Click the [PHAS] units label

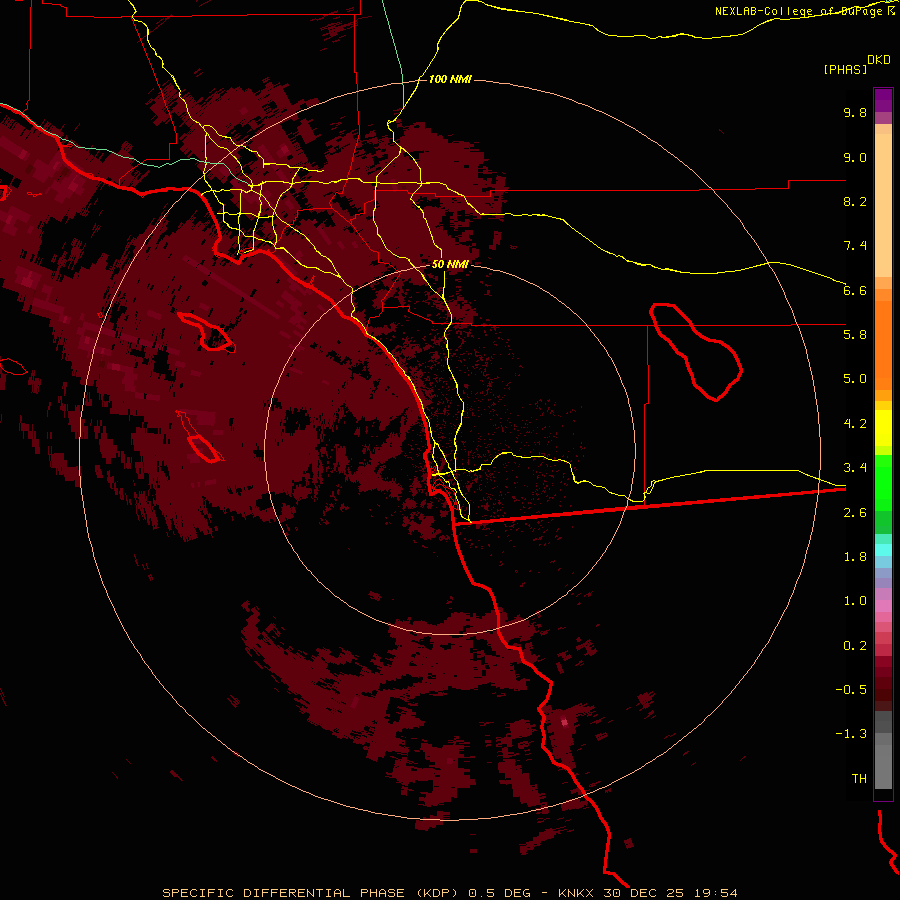point(845,69)
